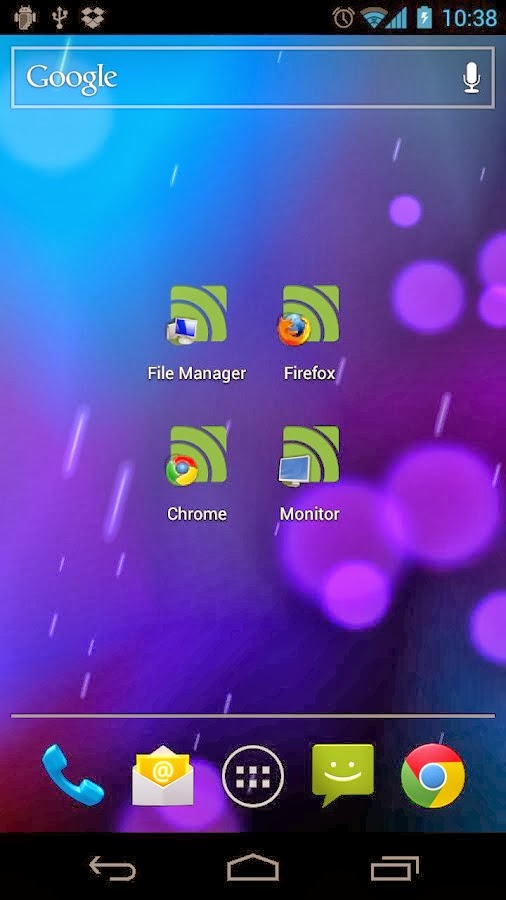Tap the "Chrome" label text
506x900 pixels.
[197, 514]
